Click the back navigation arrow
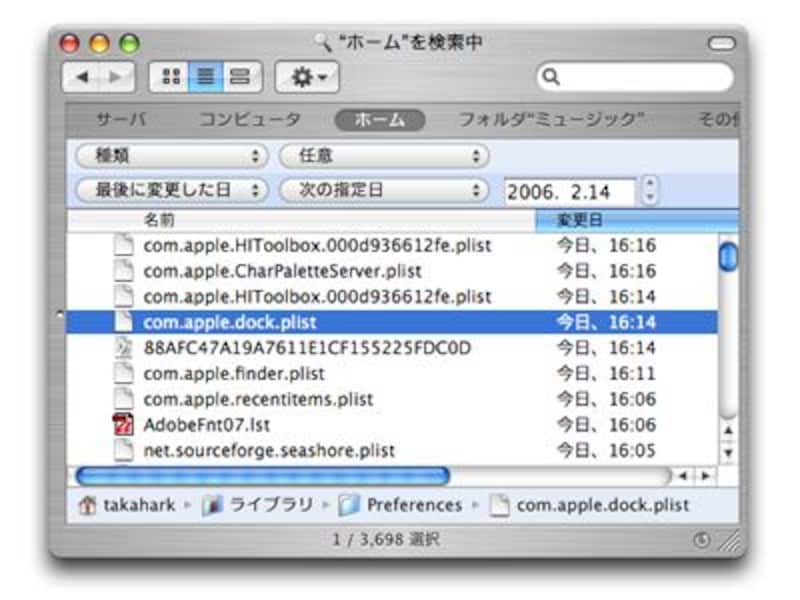 [82, 77]
